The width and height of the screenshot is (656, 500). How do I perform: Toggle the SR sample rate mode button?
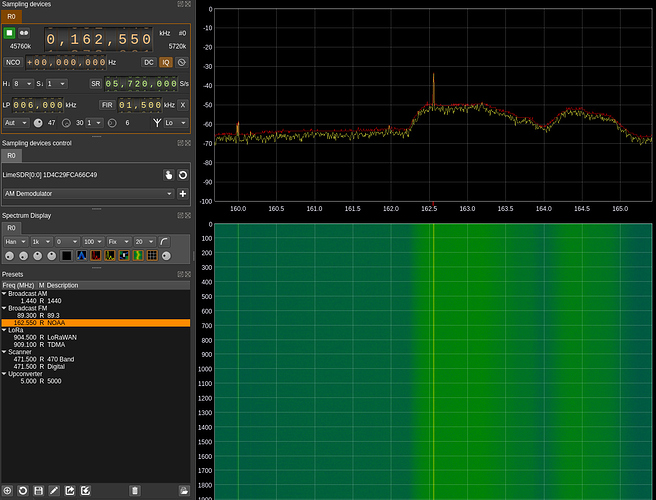(x=96, y=84)
